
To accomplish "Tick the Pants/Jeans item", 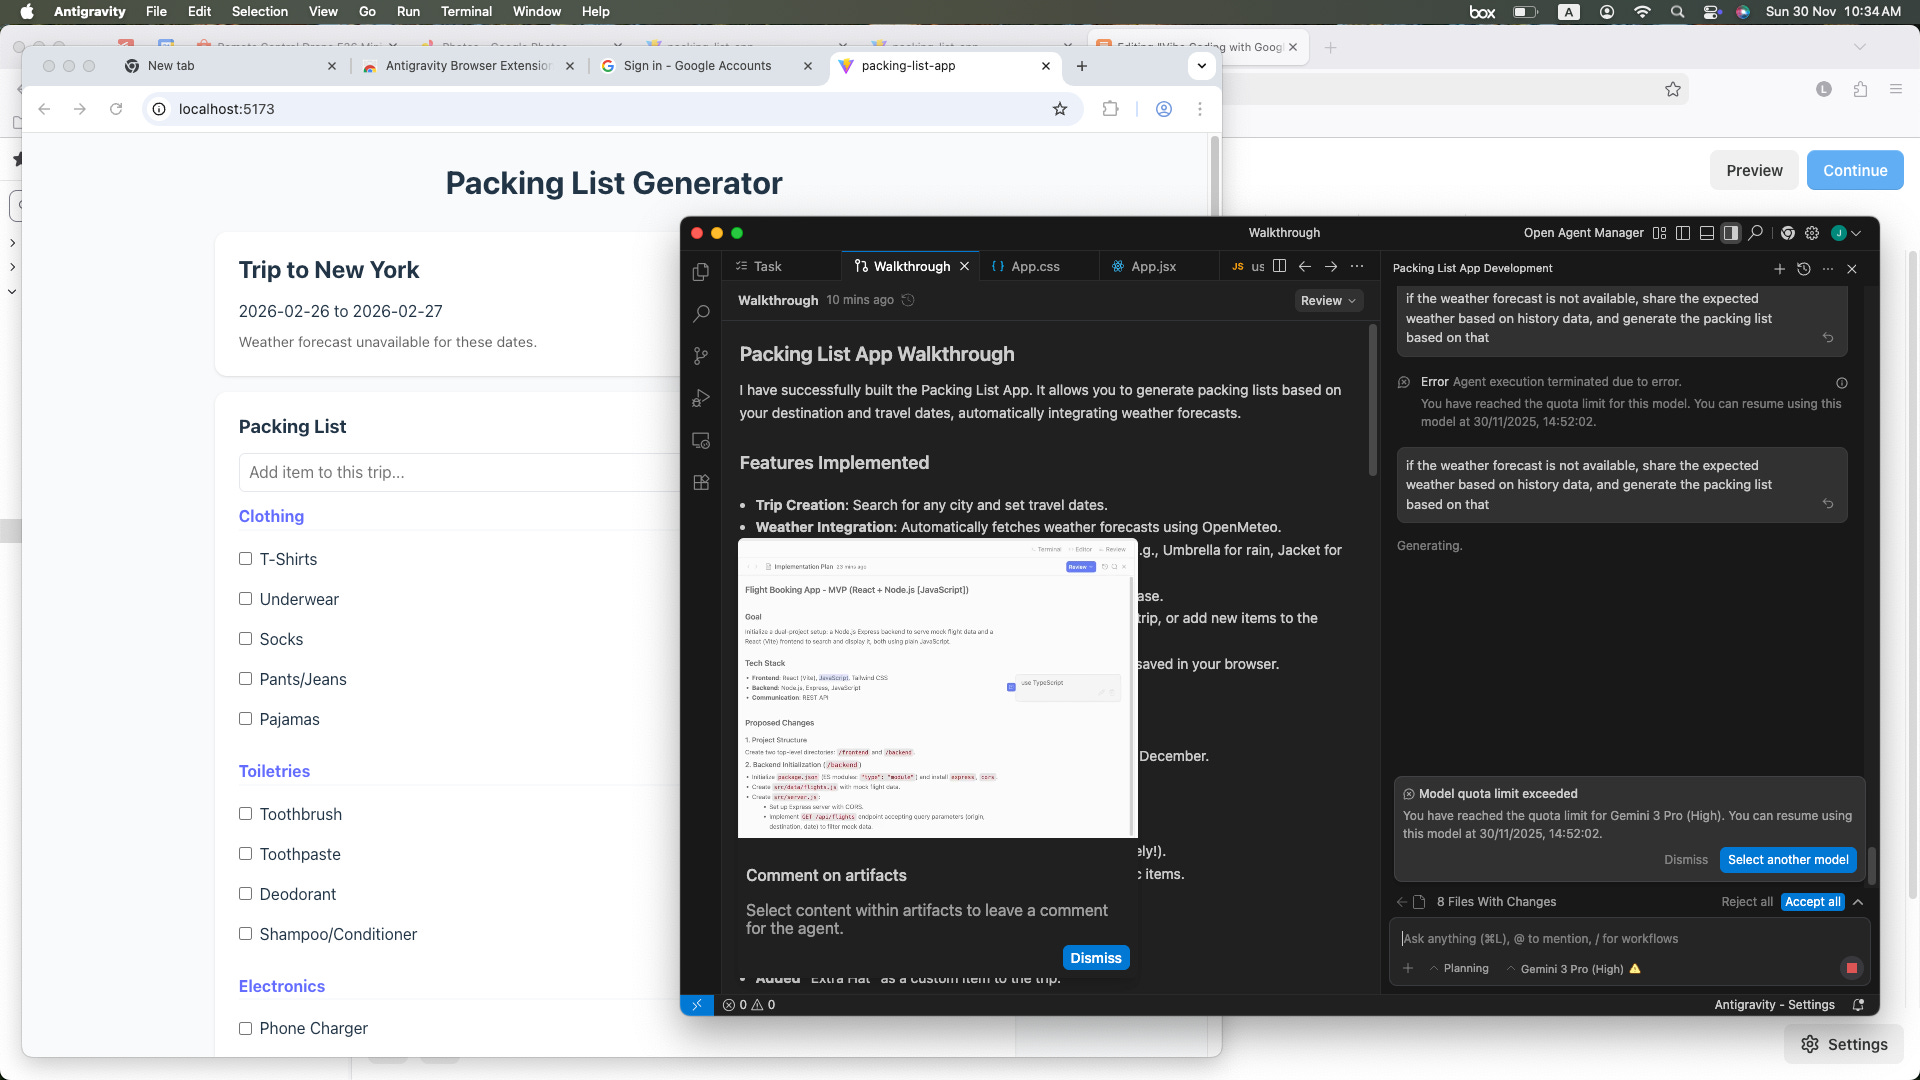I will pos(245,679).
